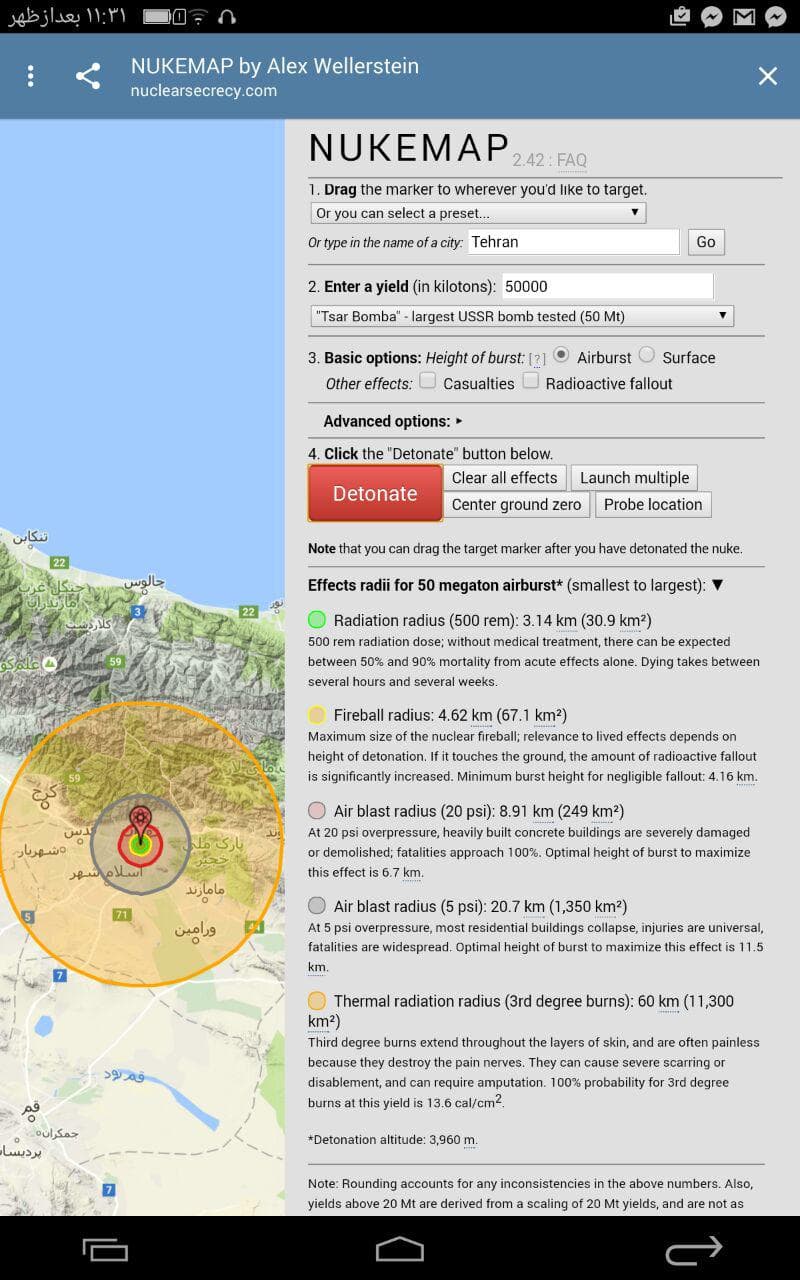The height and width of the screenshot is (1280, 800).
Task: Tap the share icon in header
Action: (88, 76)
